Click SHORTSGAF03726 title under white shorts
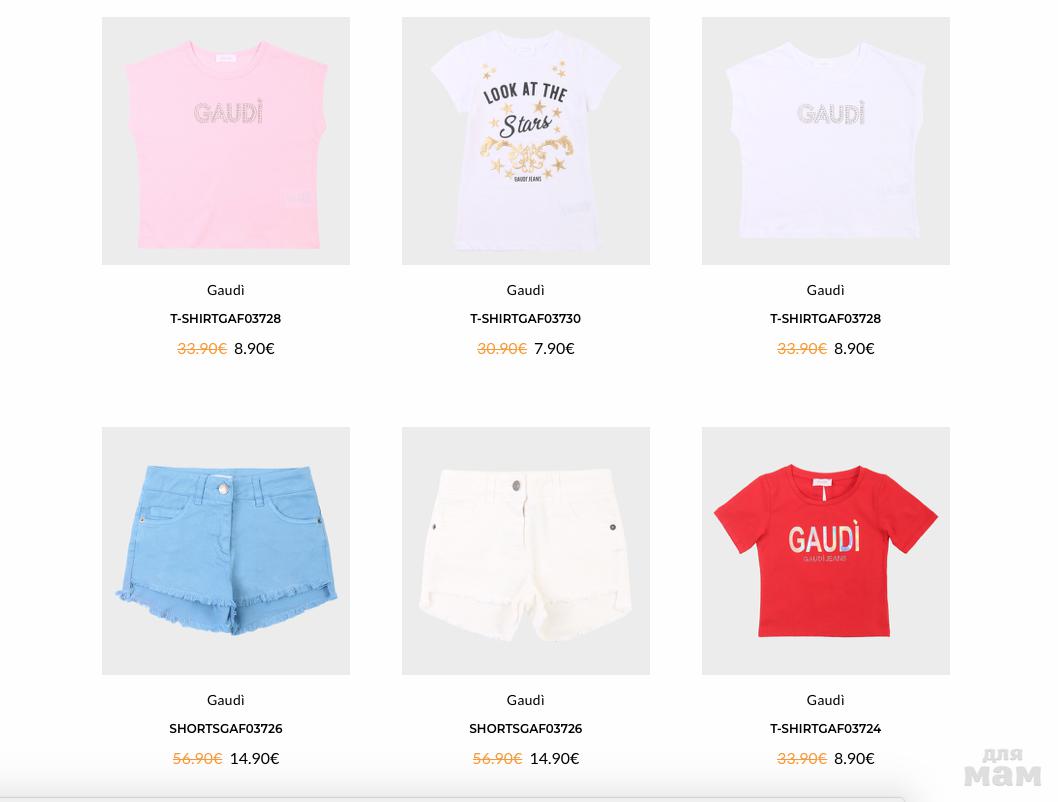The image size is (1058, 802). (526, 728)
